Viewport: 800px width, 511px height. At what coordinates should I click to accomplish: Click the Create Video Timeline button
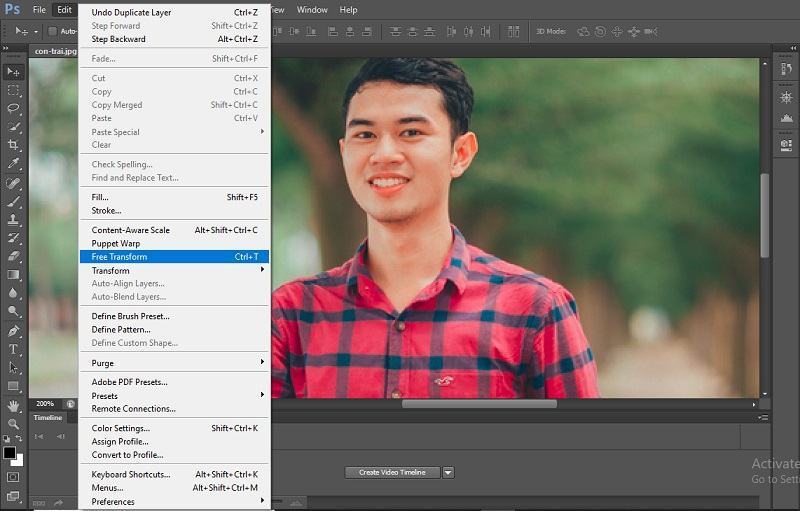coord(392,473)
